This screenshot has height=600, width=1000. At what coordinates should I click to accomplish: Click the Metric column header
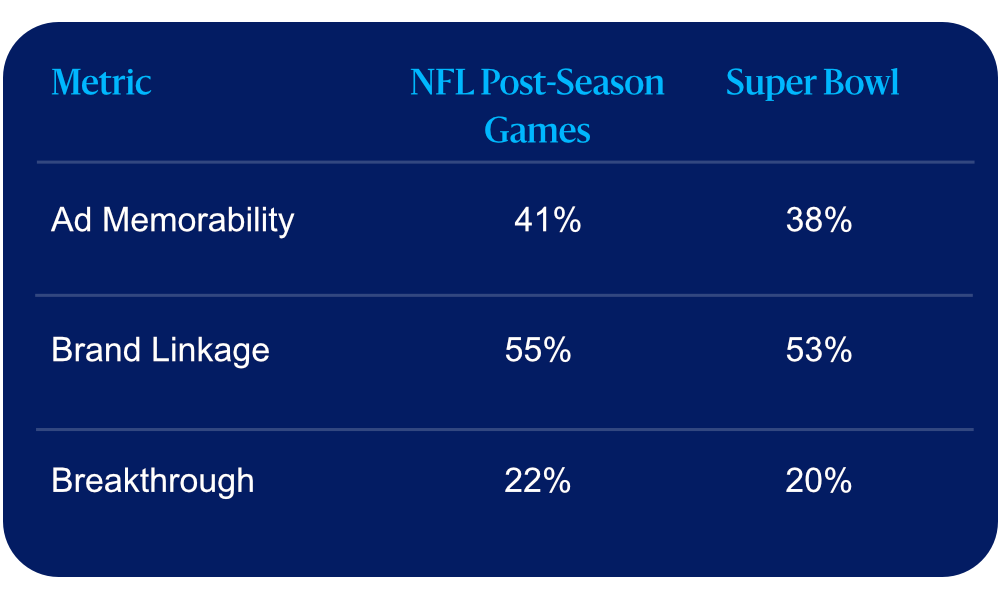(101, 82)
